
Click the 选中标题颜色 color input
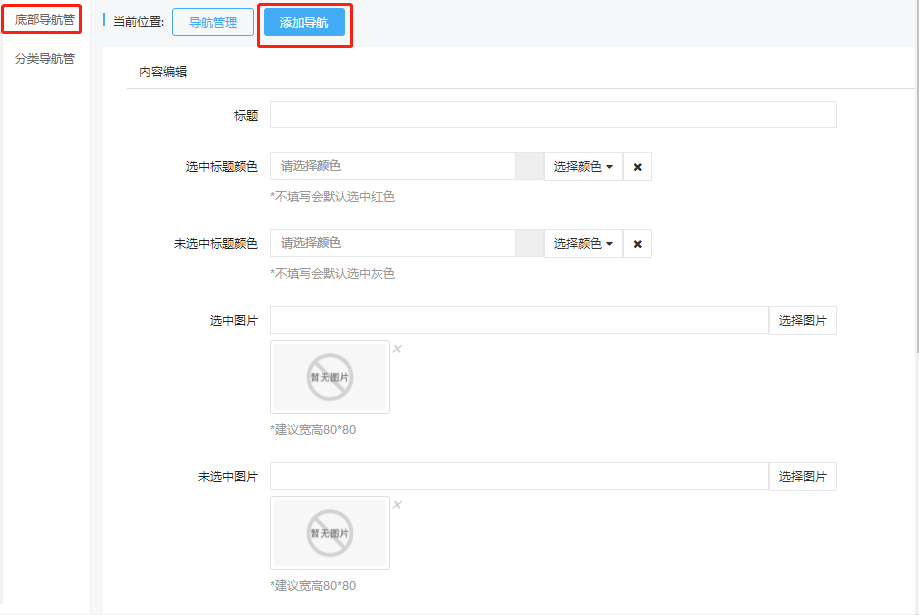click(x=393, y=166)
